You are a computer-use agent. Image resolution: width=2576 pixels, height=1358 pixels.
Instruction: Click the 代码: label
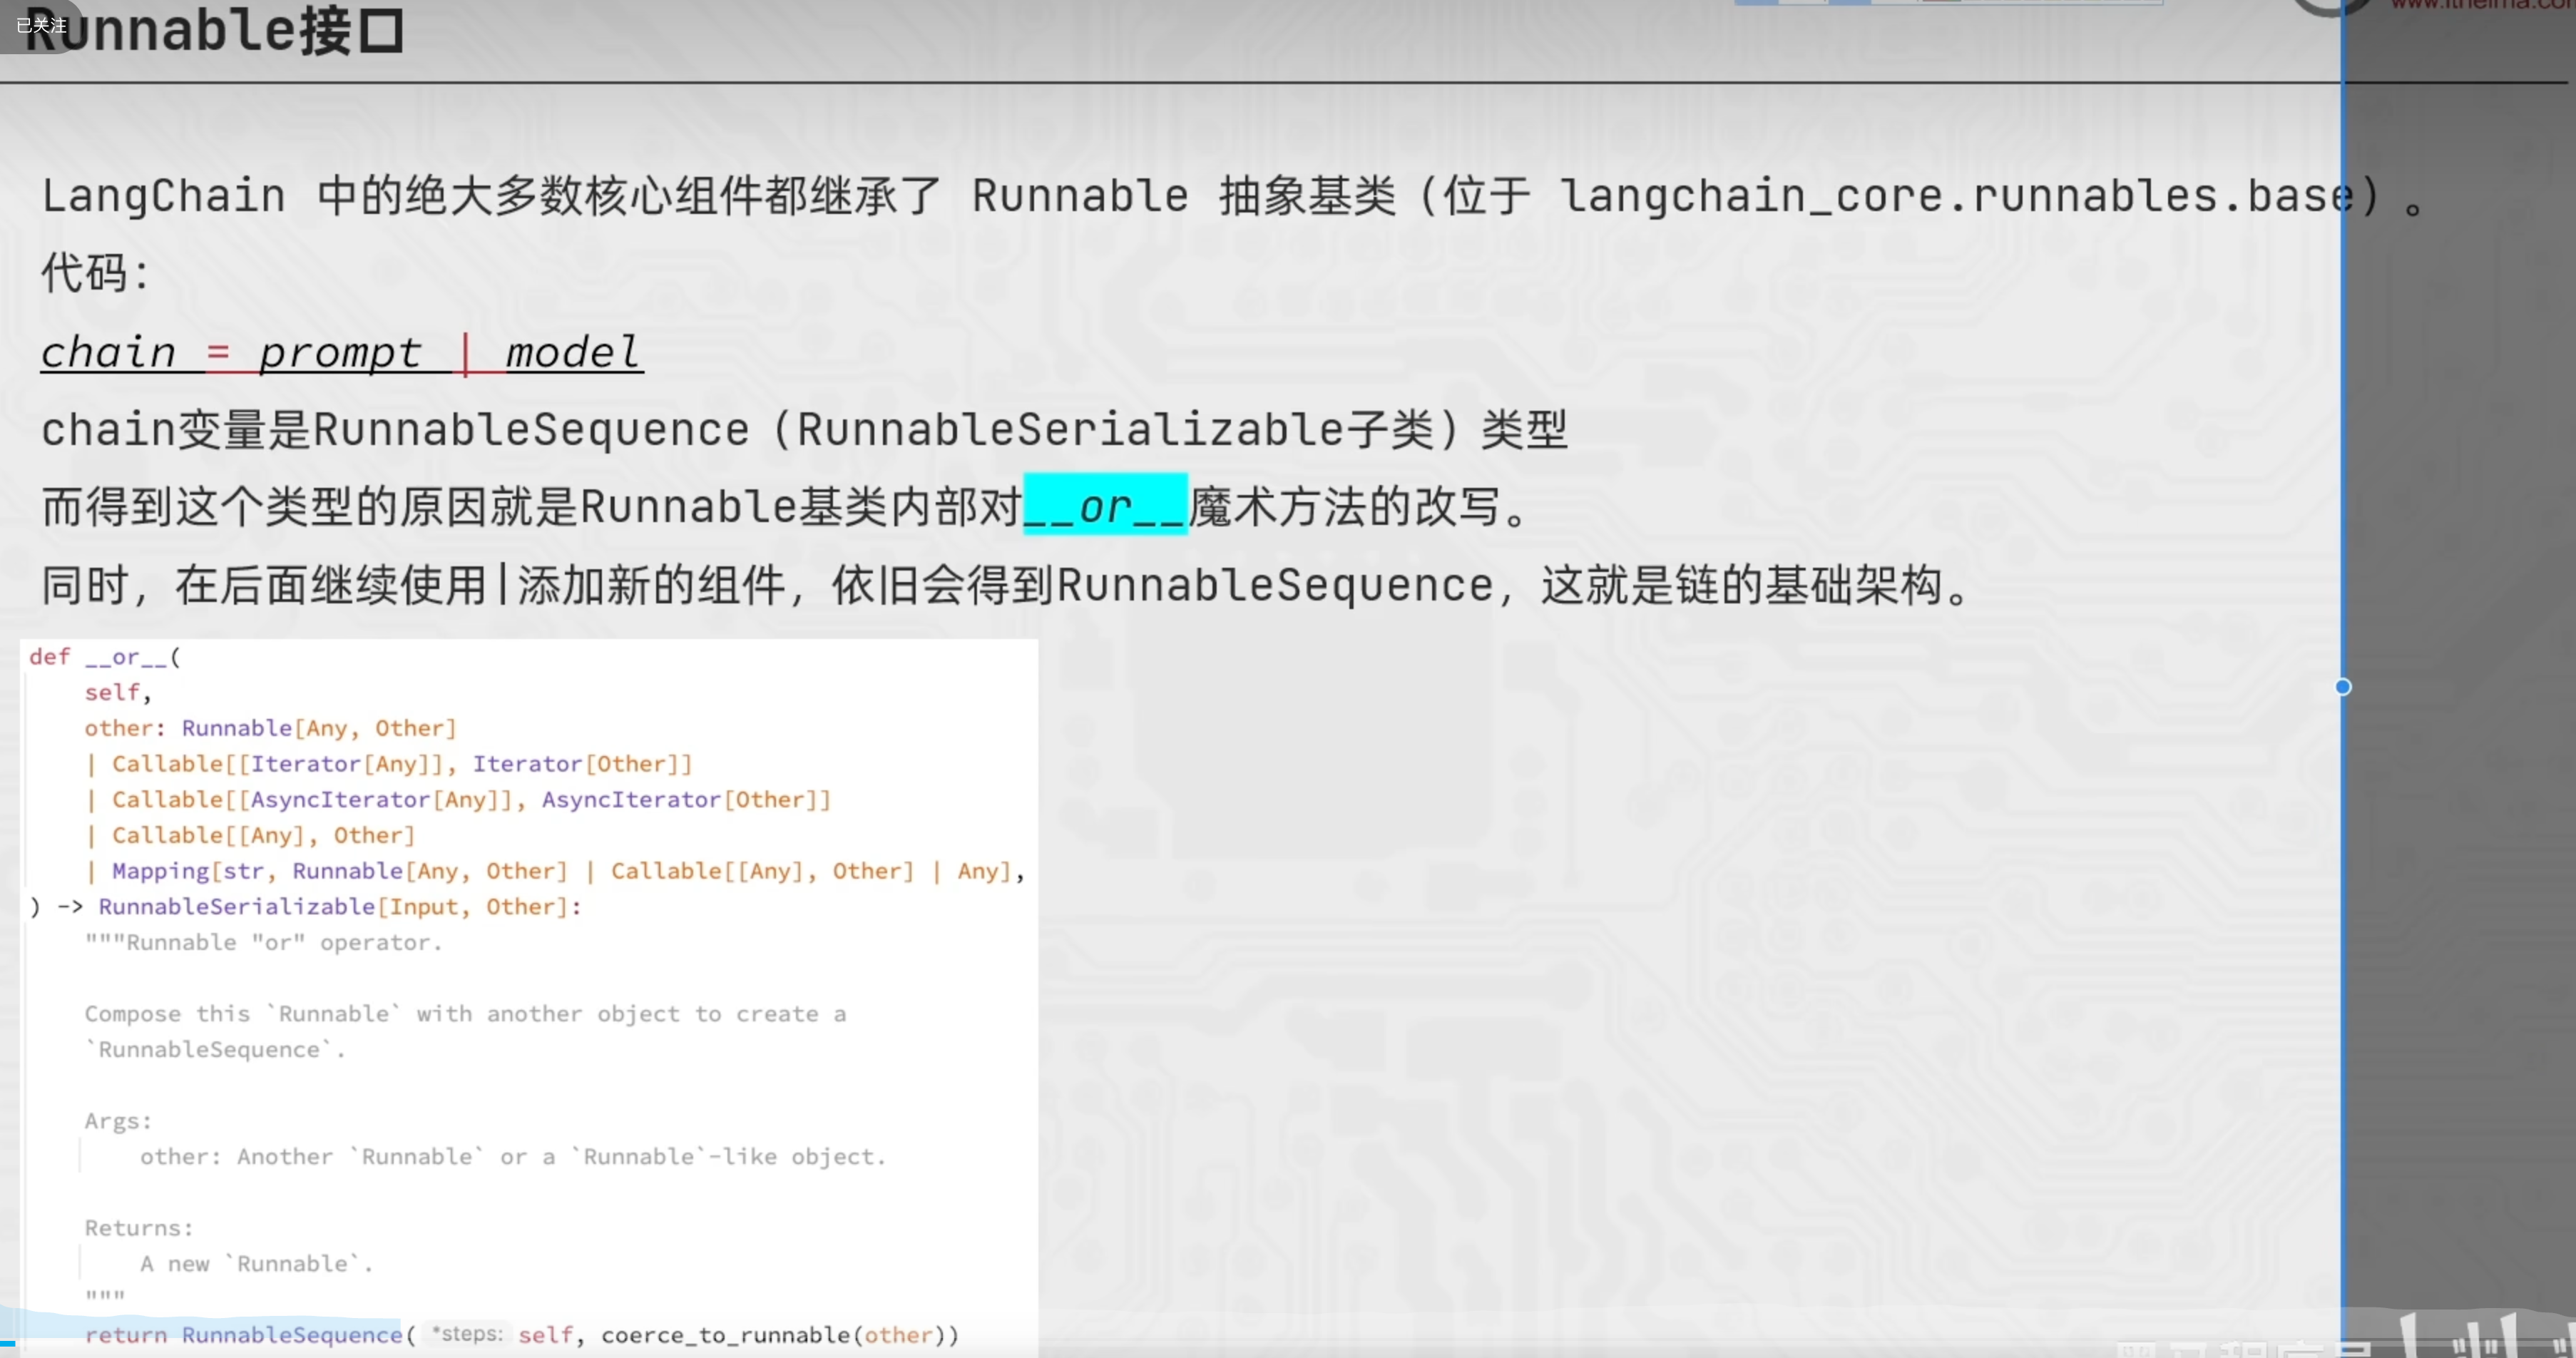[95, 273]
